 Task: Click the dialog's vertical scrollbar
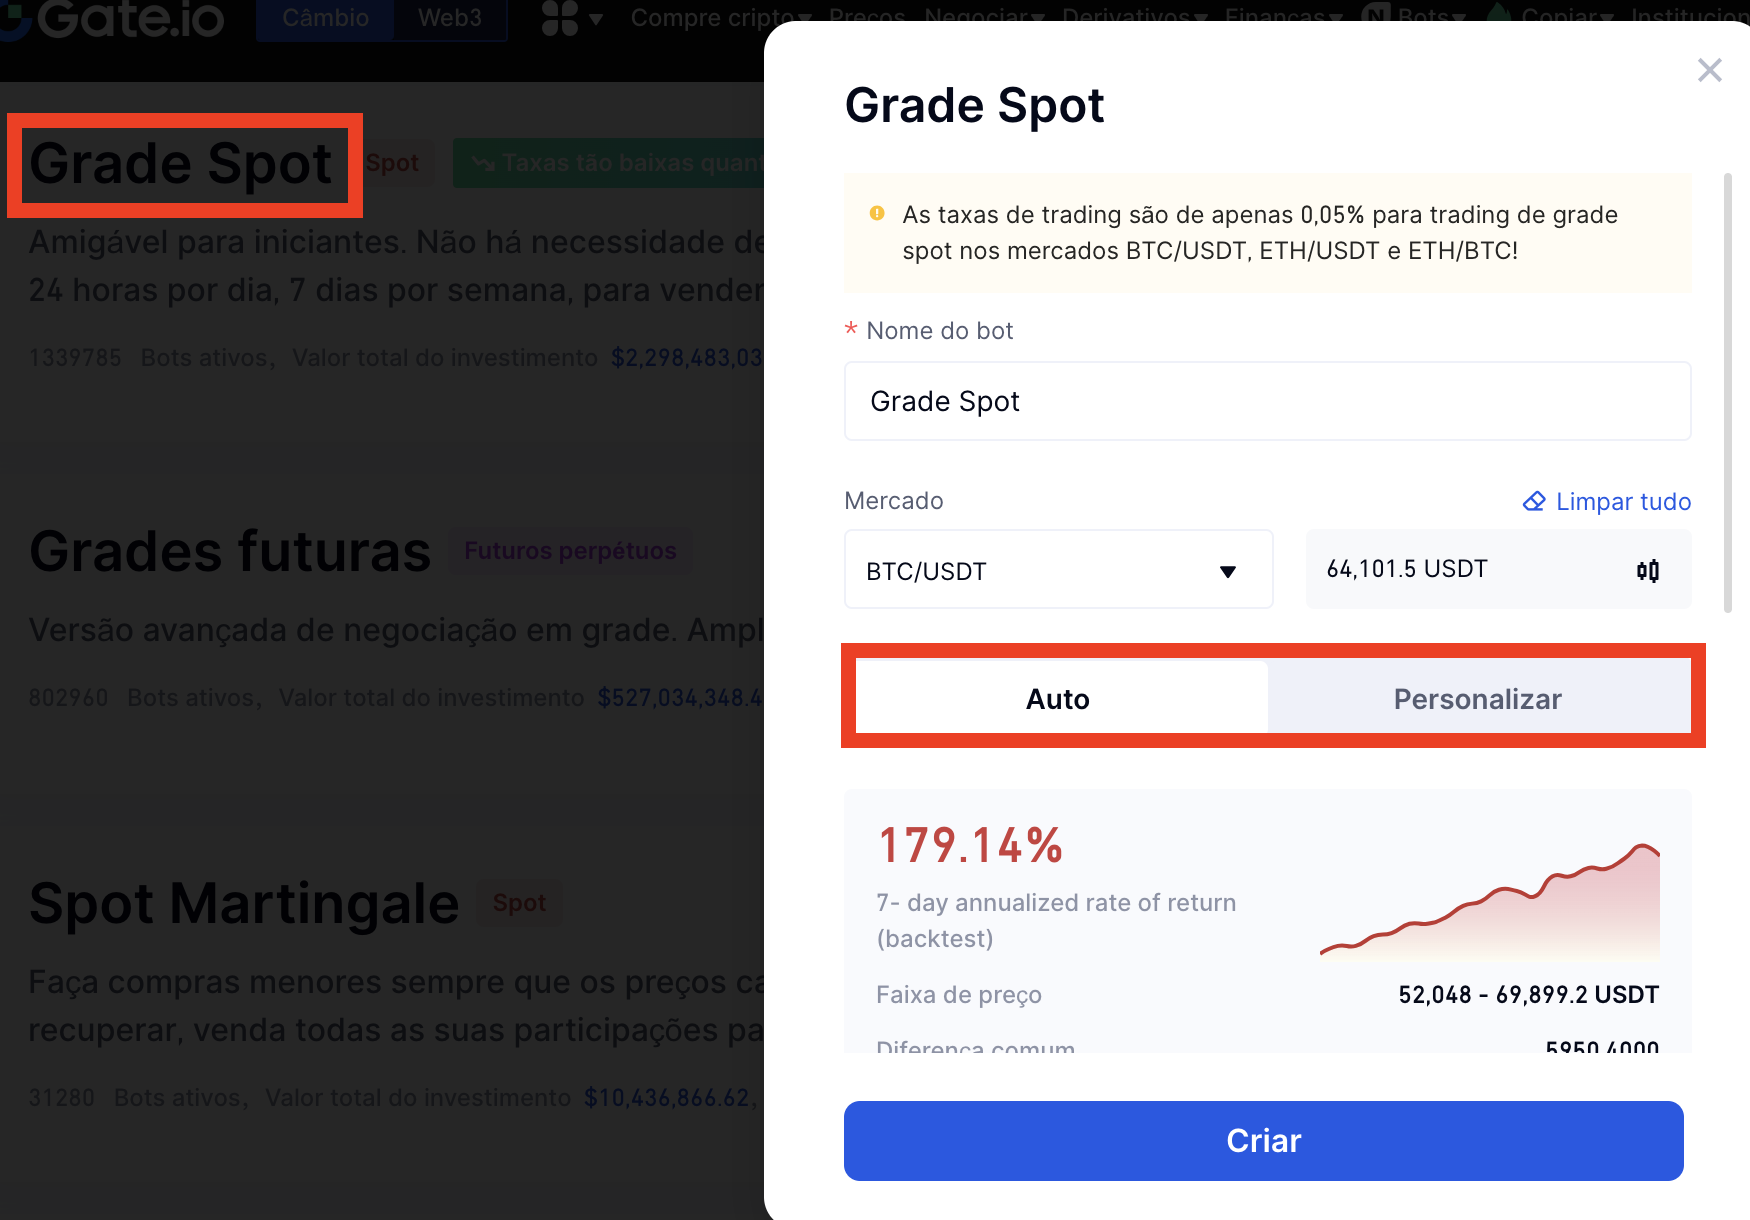point(1727,392)
